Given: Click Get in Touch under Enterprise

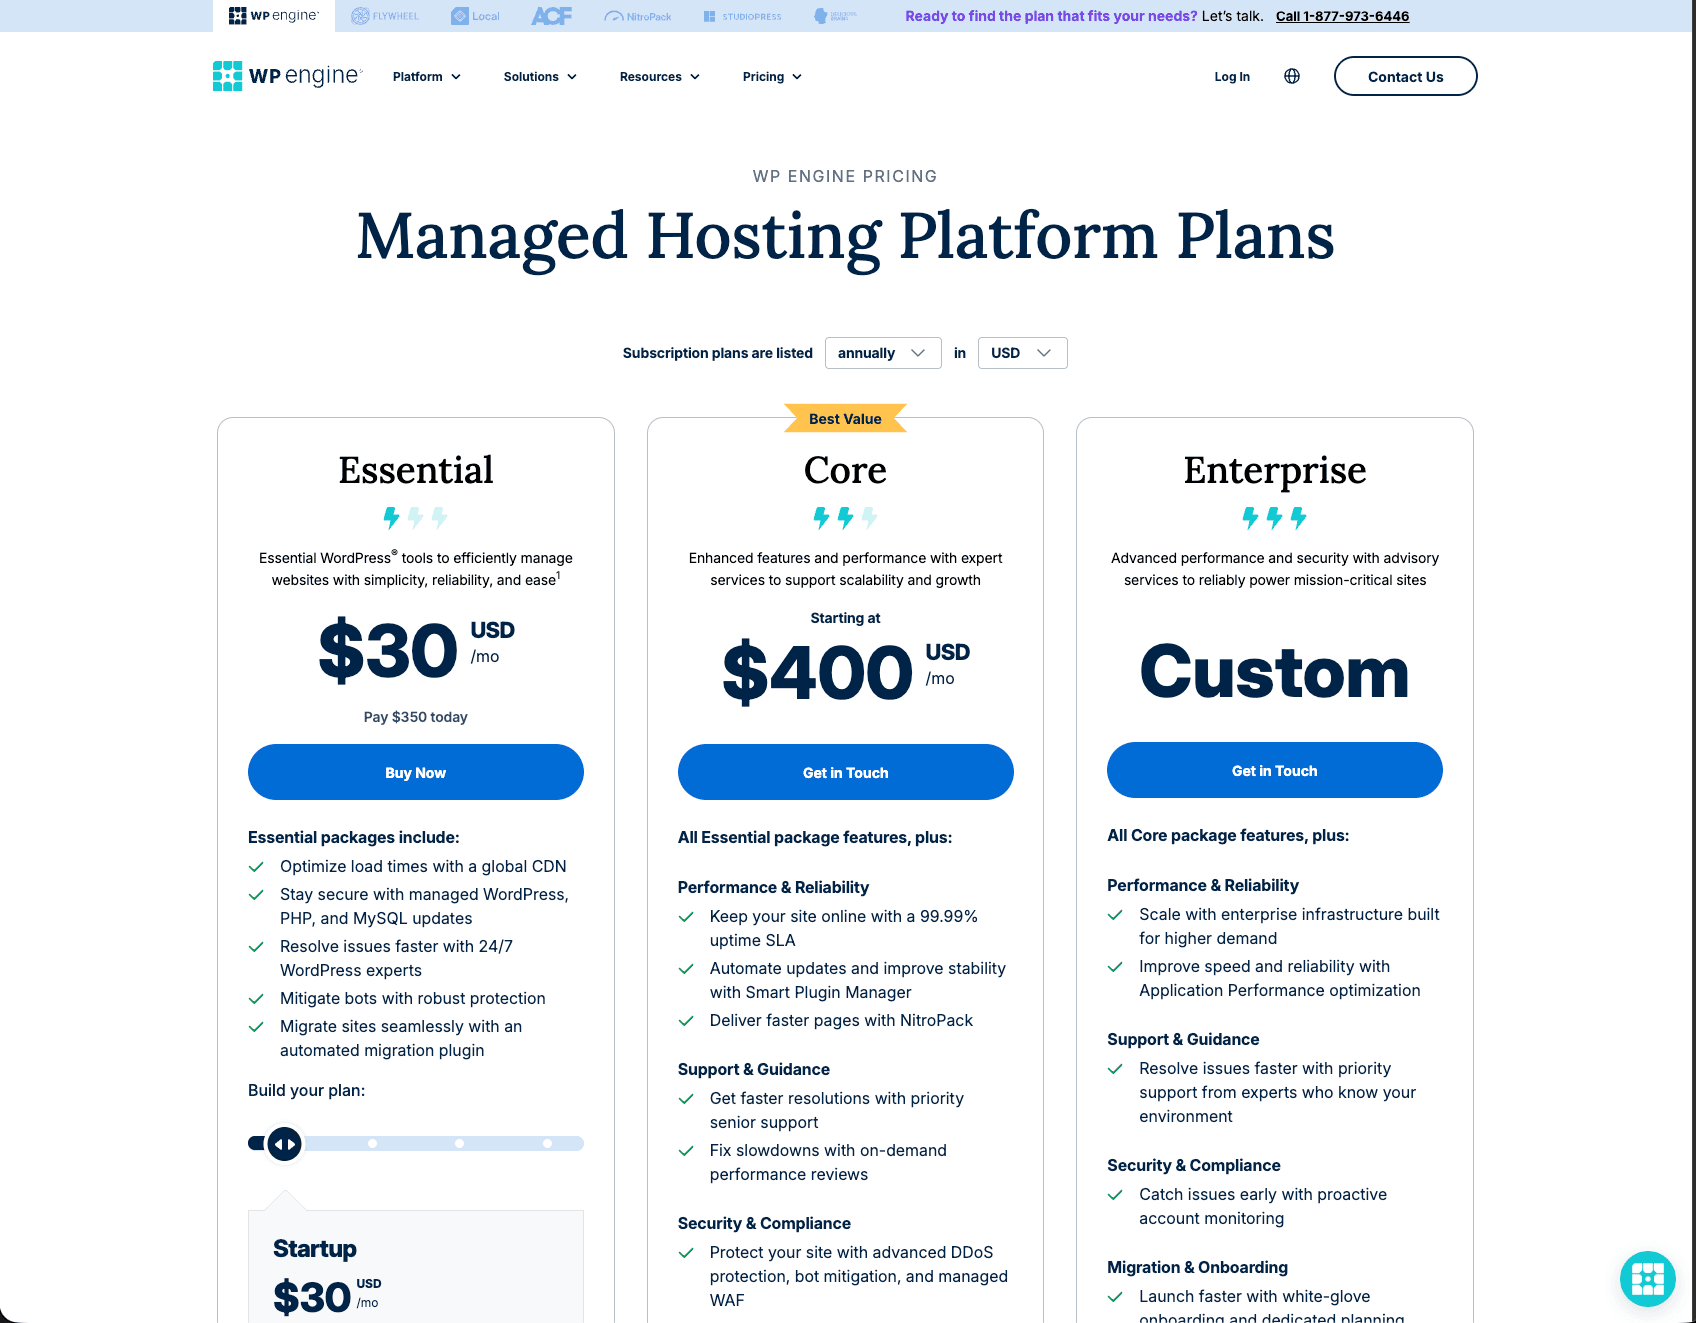Looking at the screenshot, I should coord(1275,770).
